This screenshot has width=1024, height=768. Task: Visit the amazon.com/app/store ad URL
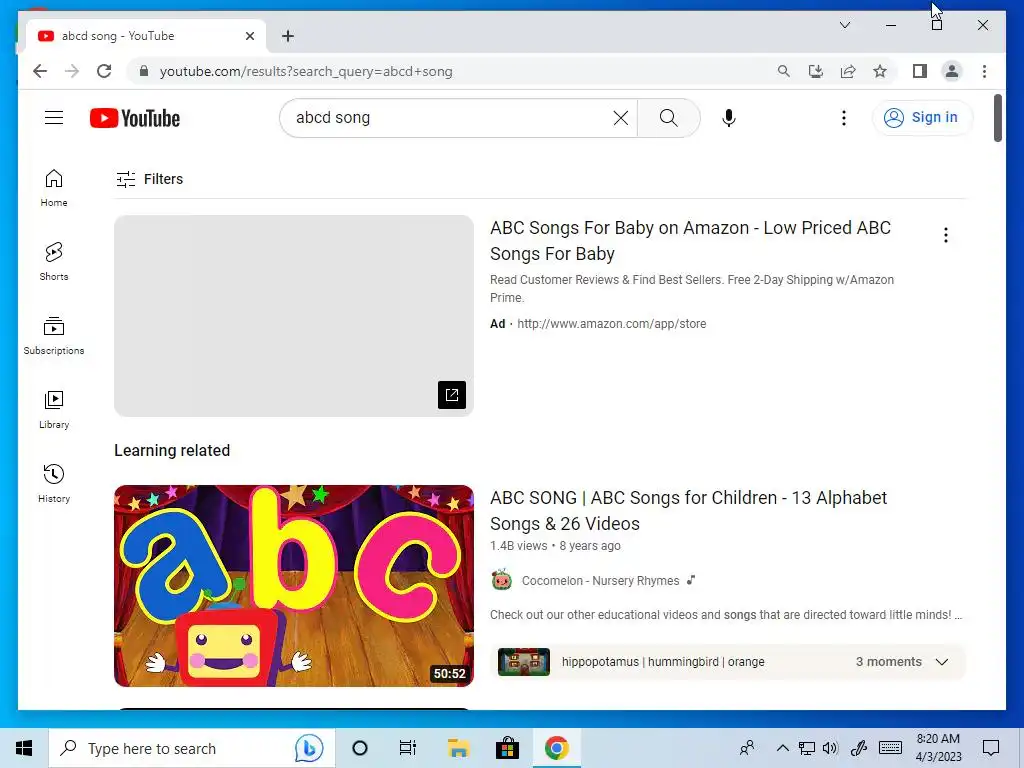point(611,324)
